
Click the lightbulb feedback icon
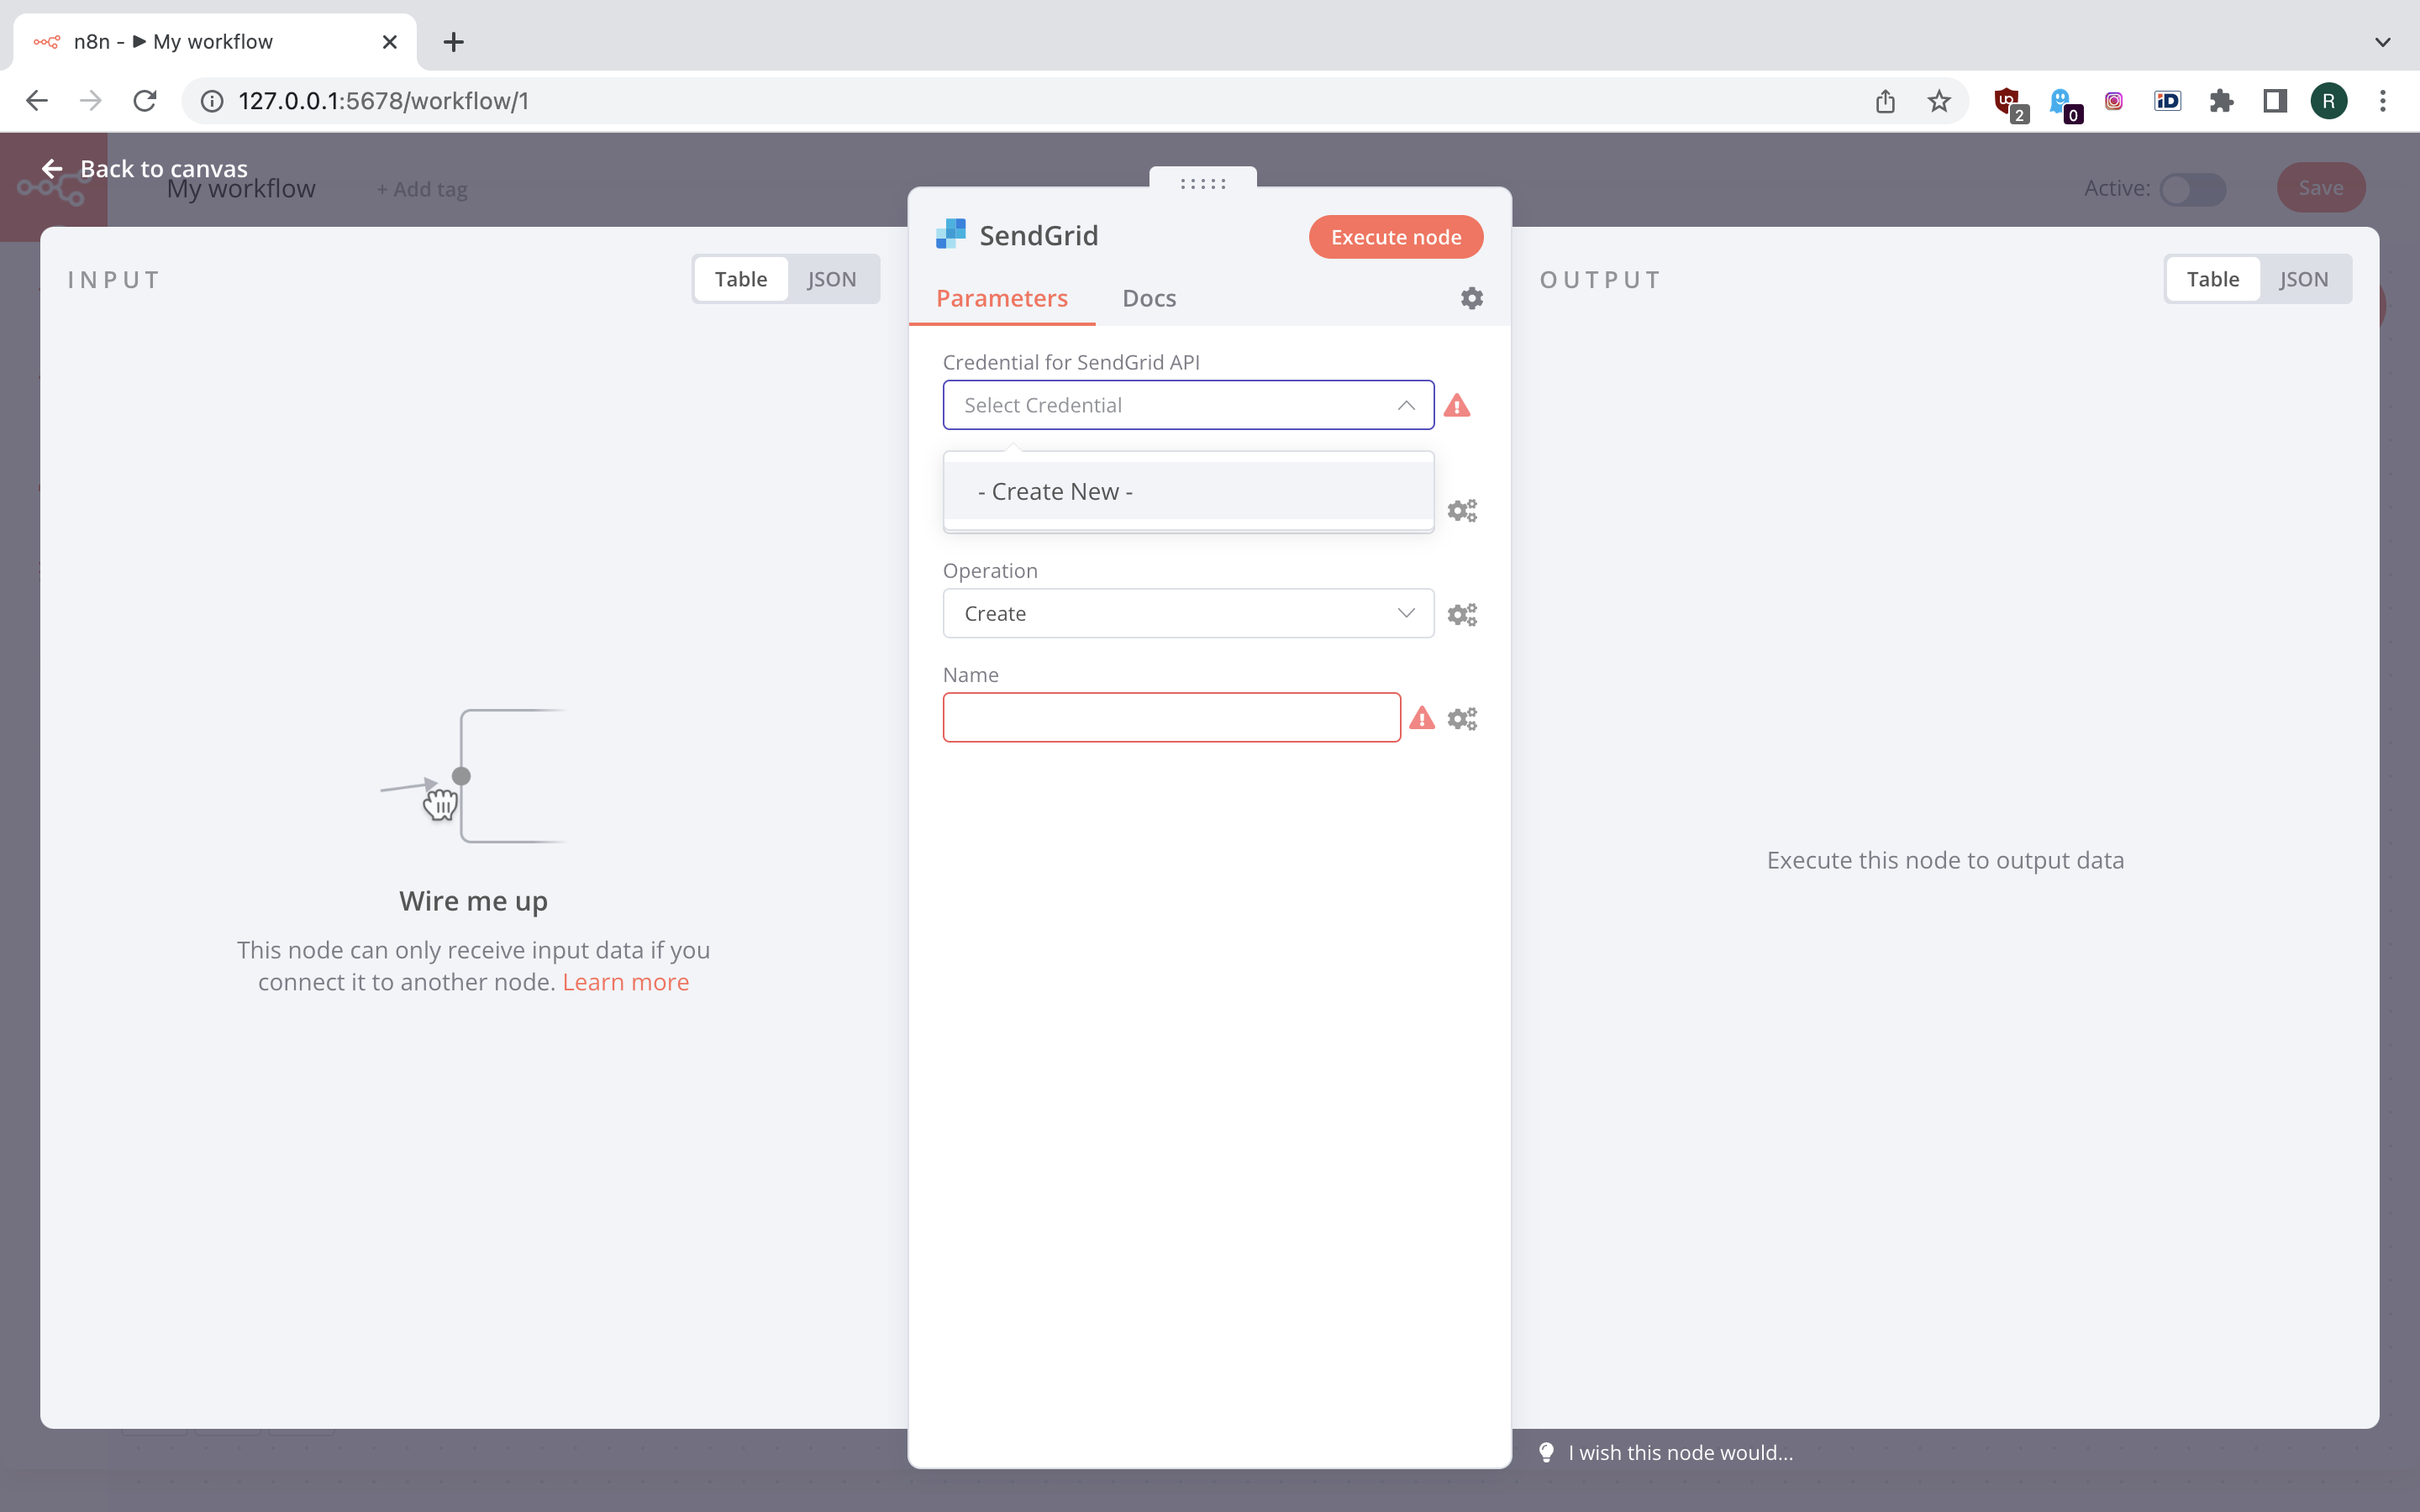coord(1546,1452)
